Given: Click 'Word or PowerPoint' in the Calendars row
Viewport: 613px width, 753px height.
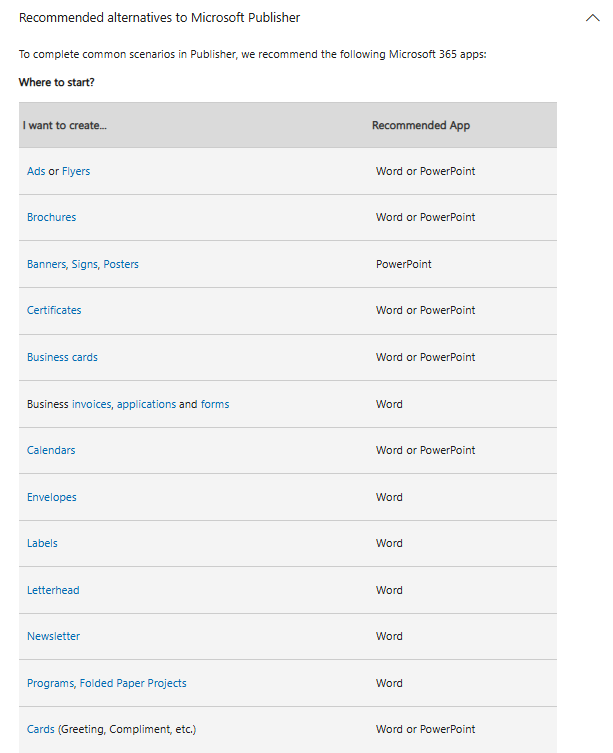Looking at the screenshot, I should click(426, 450).
